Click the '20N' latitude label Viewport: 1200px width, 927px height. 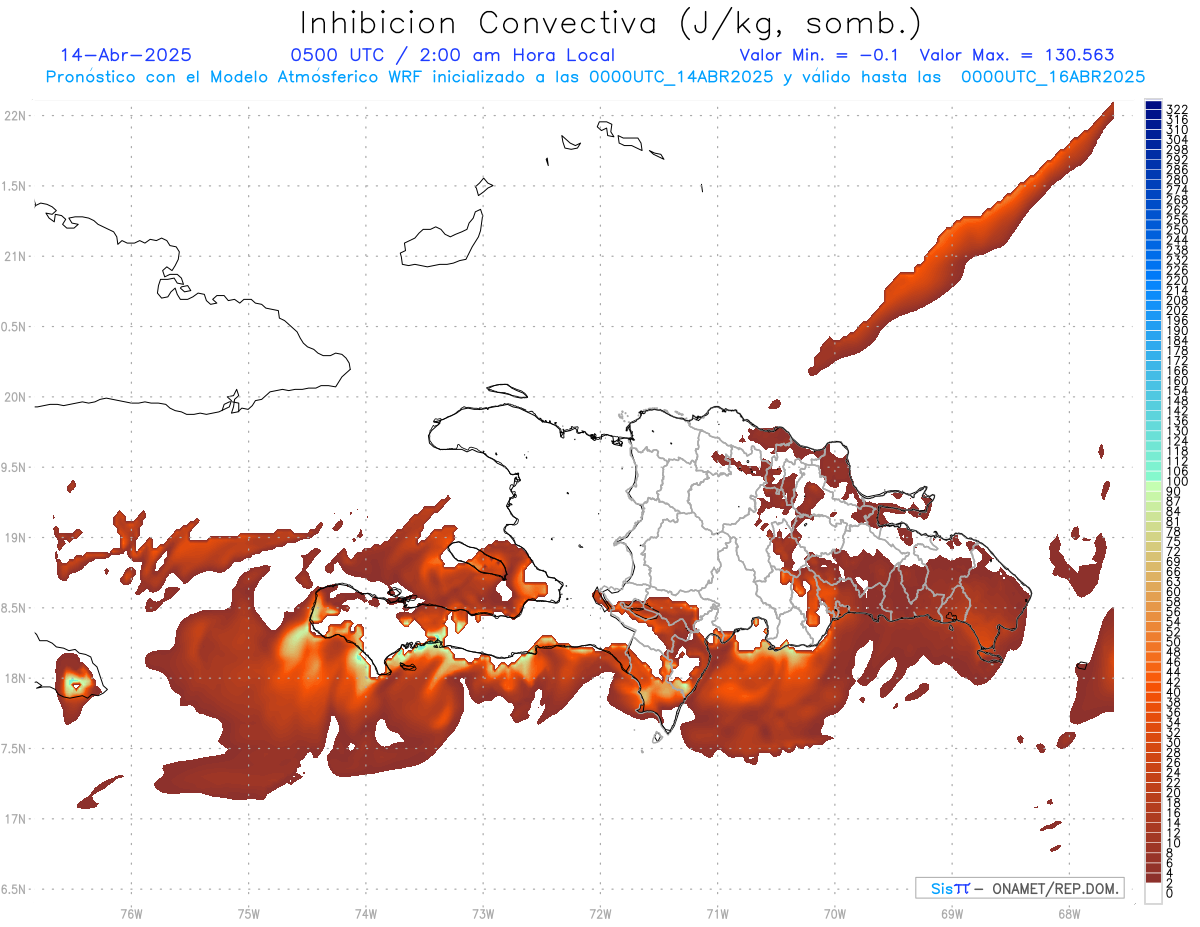click(15, 397)
